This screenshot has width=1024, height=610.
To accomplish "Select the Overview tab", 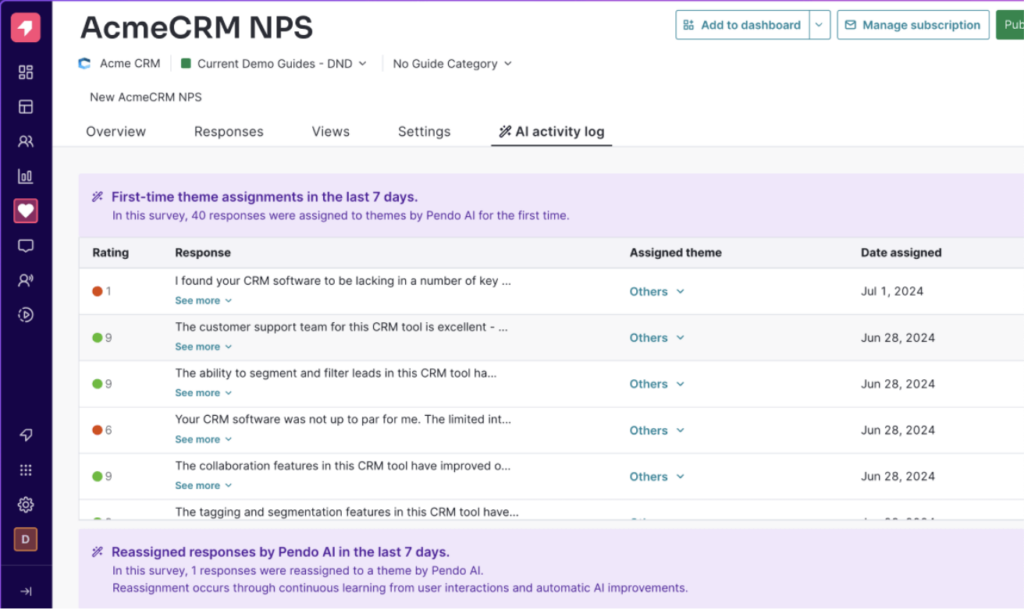I will [115, 131].
